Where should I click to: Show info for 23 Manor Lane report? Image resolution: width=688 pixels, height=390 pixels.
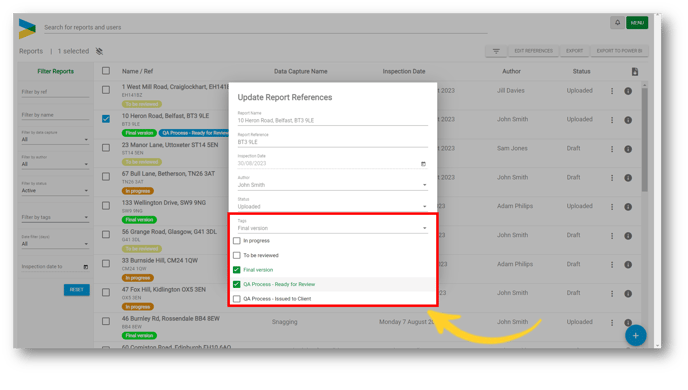coord(628,149)
